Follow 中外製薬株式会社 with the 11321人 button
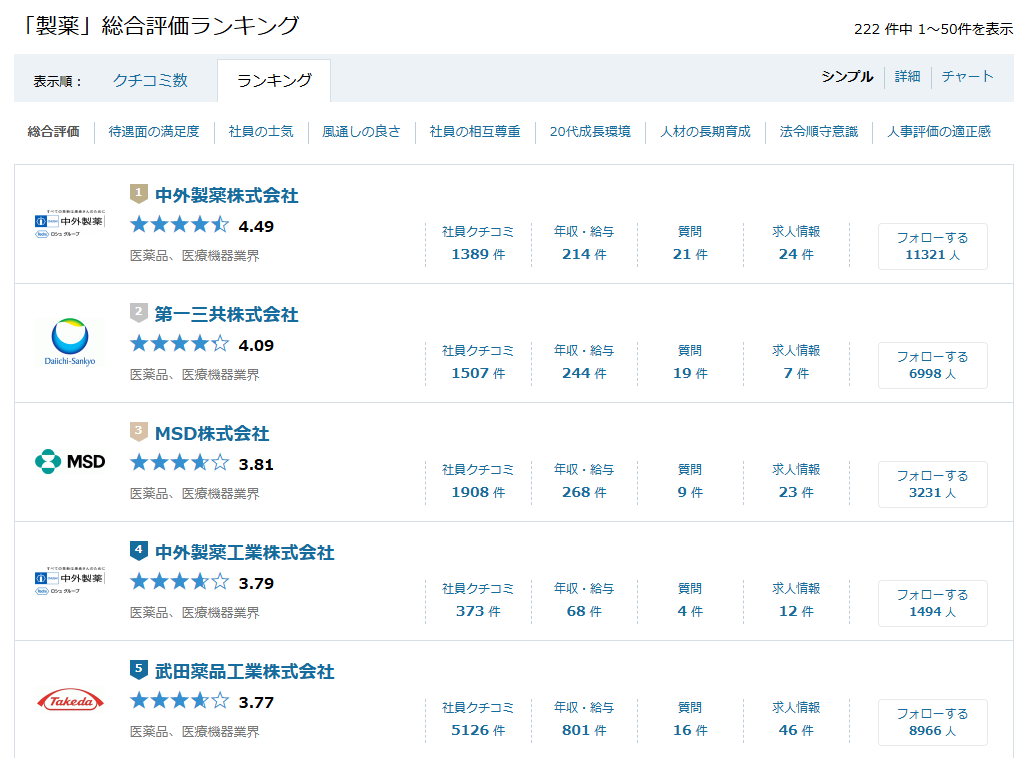Screen dimensions: 1024x758 click(x=933, y=246)
